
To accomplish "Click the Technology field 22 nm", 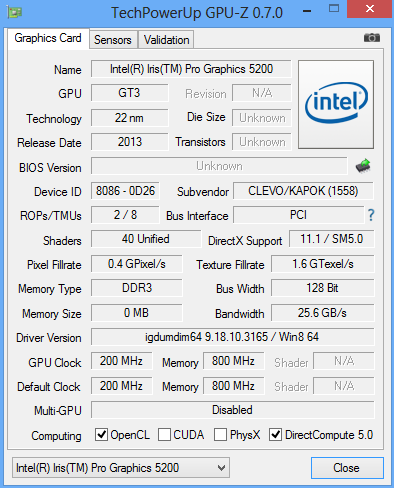I will click(129, 118).
